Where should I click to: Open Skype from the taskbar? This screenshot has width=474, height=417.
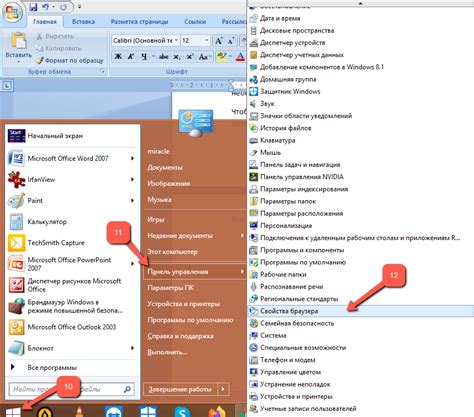click(x=182, y=412)
